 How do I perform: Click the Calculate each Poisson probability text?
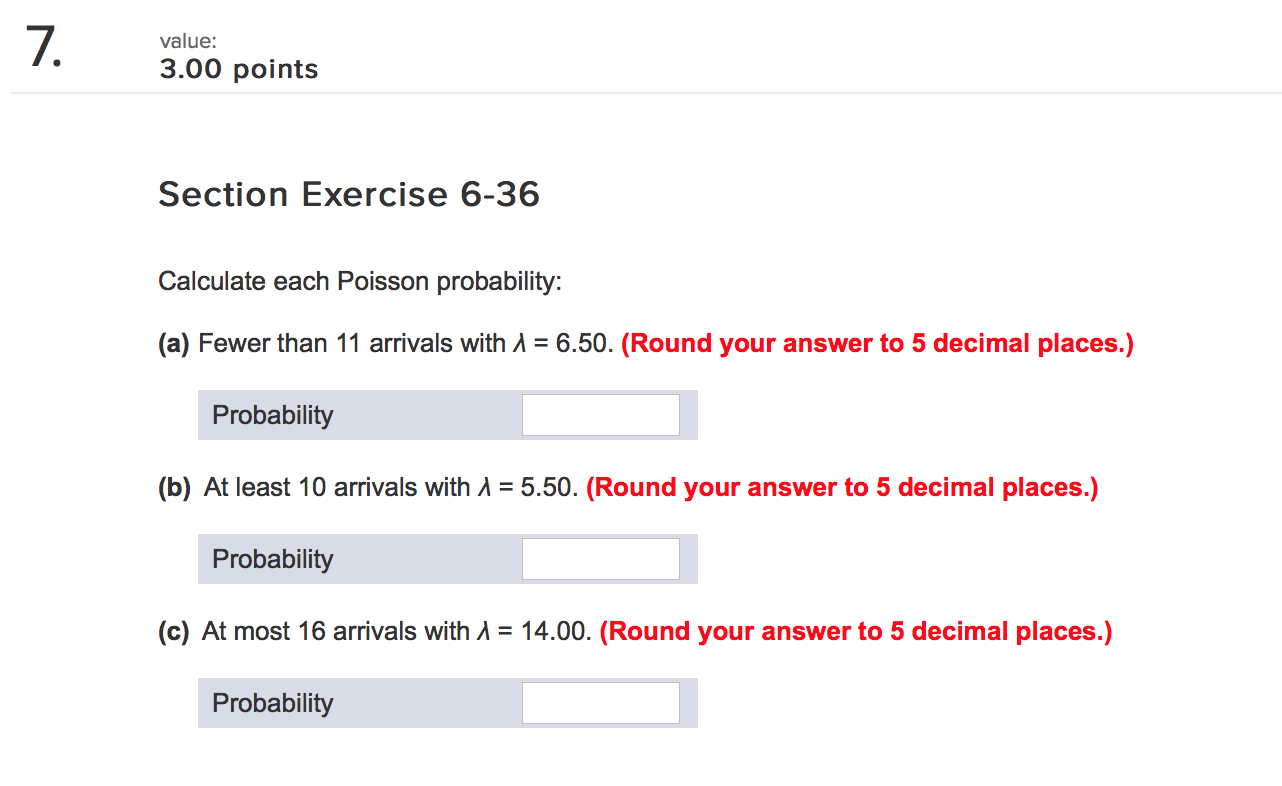pyautogui.click(x=360, y=281)
